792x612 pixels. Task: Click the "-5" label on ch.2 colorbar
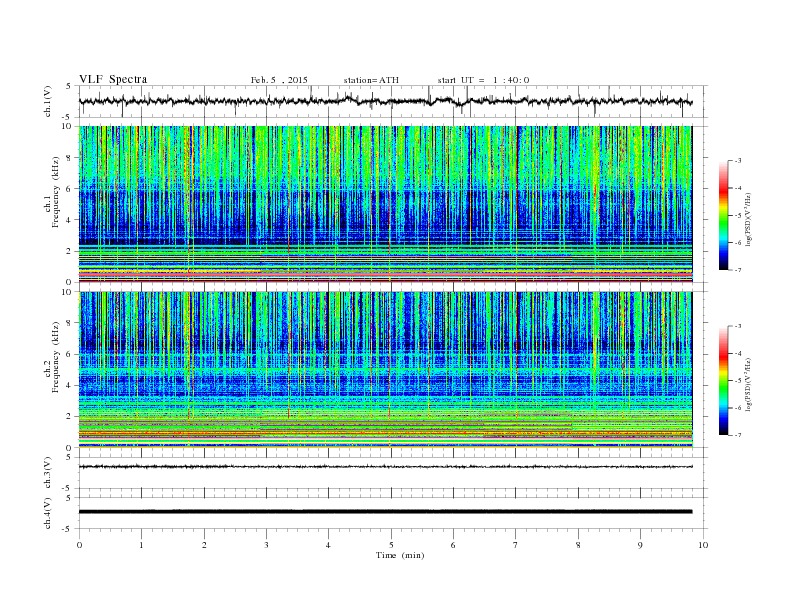[737, 381]
